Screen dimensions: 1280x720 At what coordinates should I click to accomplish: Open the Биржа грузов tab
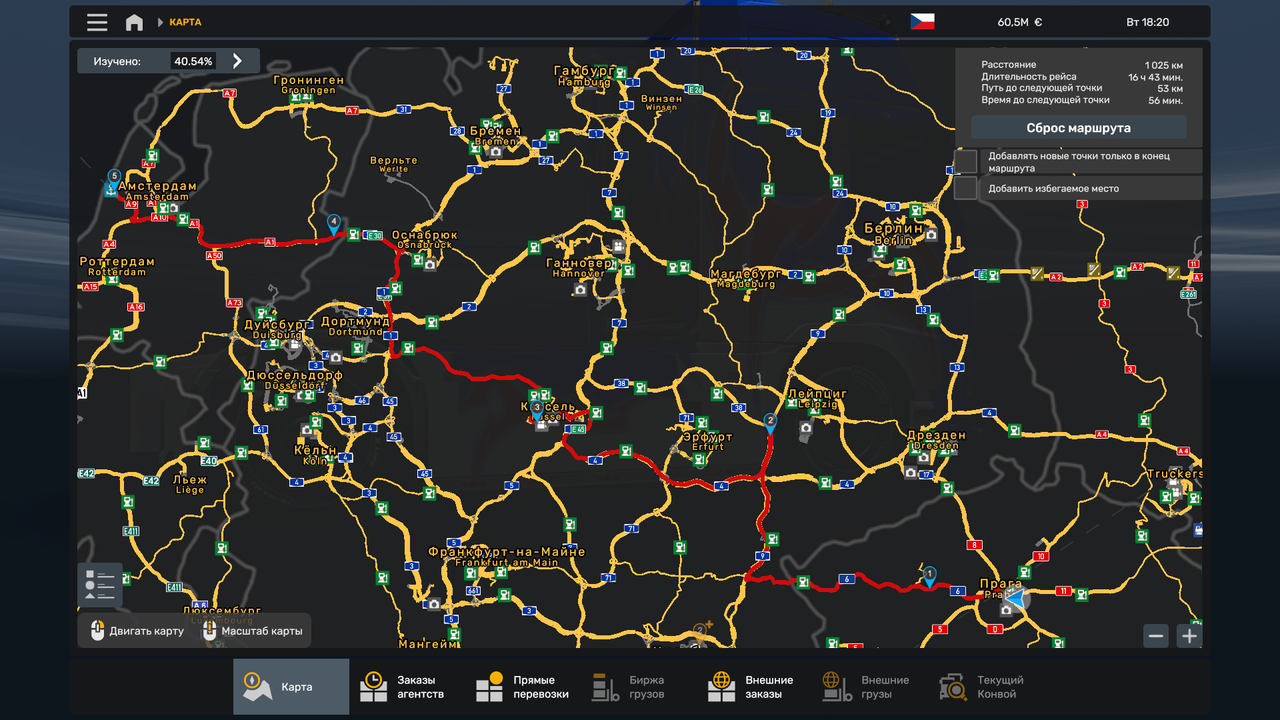pos(639,687)
